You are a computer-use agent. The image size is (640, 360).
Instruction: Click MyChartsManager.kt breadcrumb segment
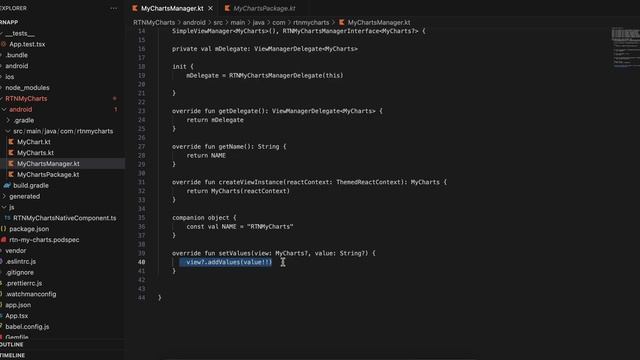click(x=379, y=22)
